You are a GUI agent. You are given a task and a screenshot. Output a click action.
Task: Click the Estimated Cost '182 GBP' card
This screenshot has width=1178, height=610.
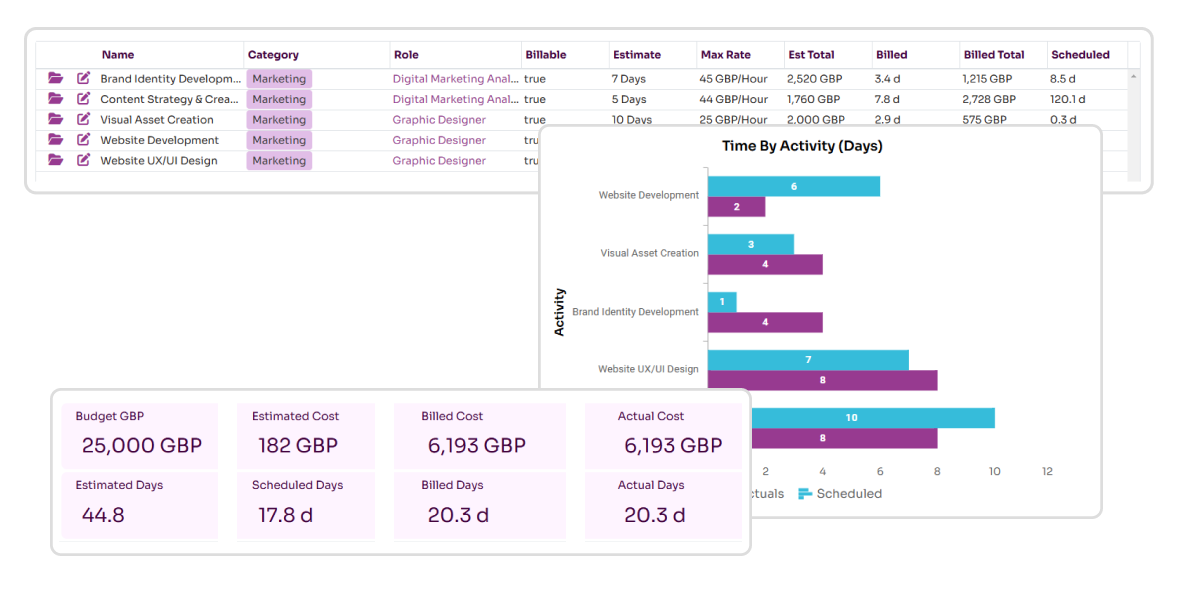tap(306, 436)
